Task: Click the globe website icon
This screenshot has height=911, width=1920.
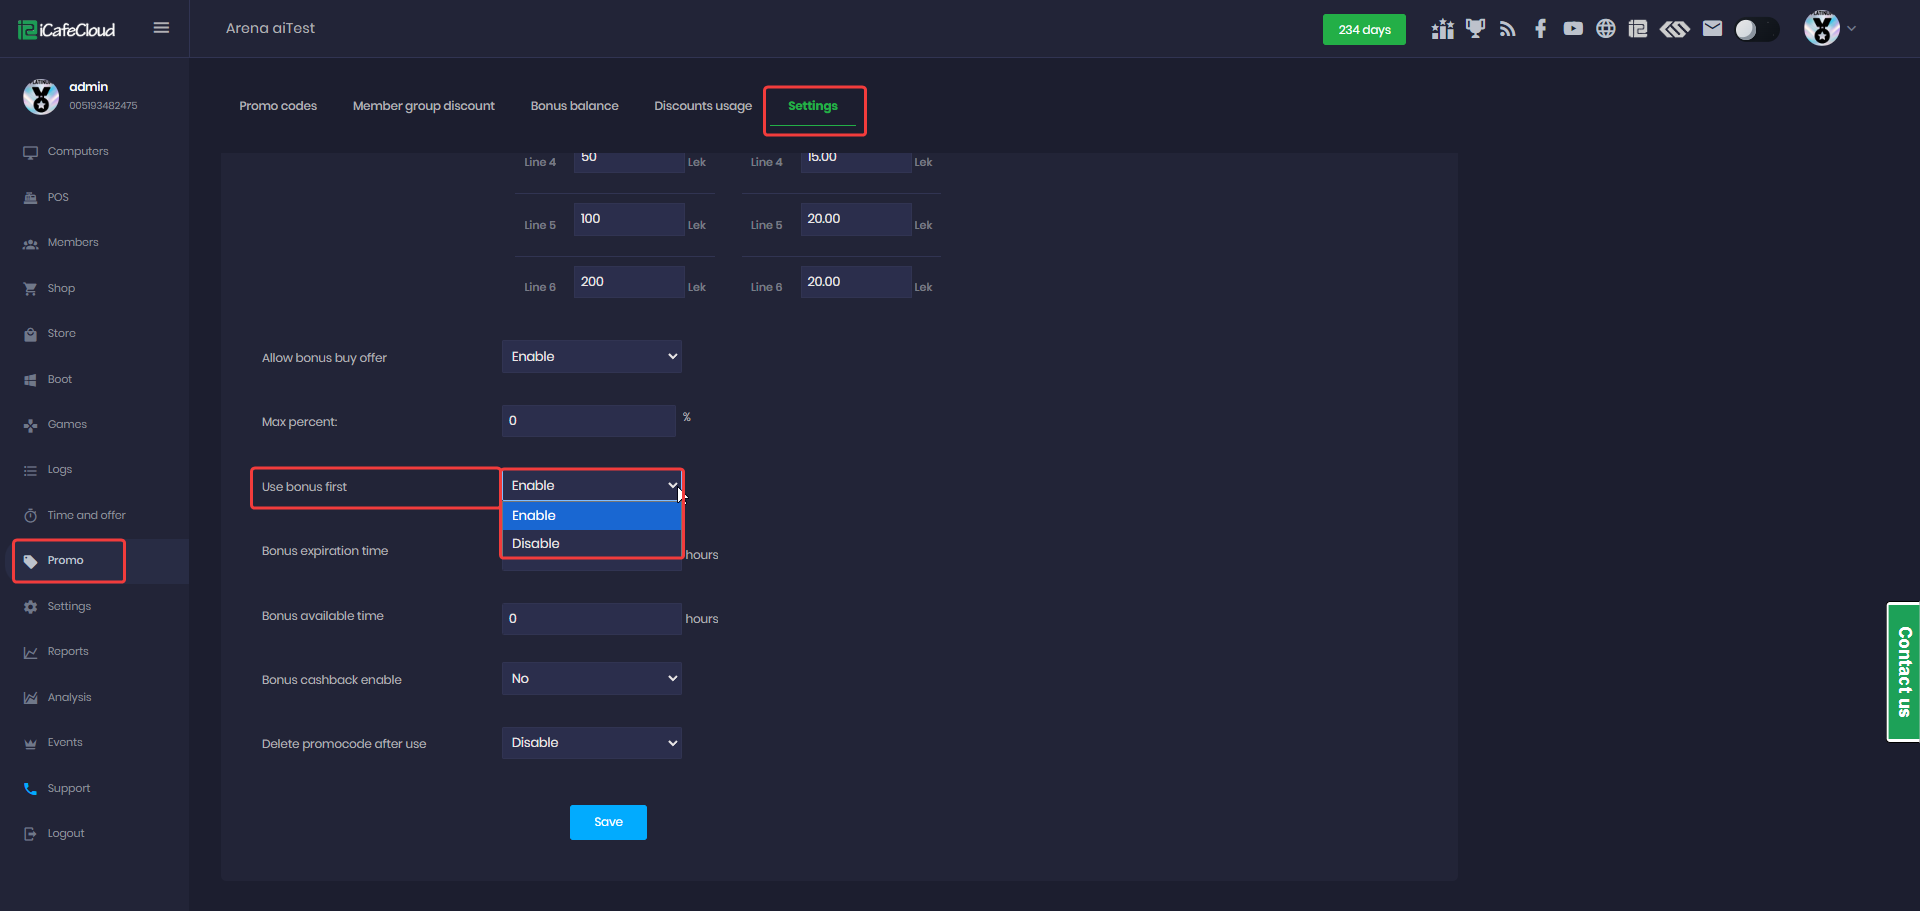Action: point(1605,29)
